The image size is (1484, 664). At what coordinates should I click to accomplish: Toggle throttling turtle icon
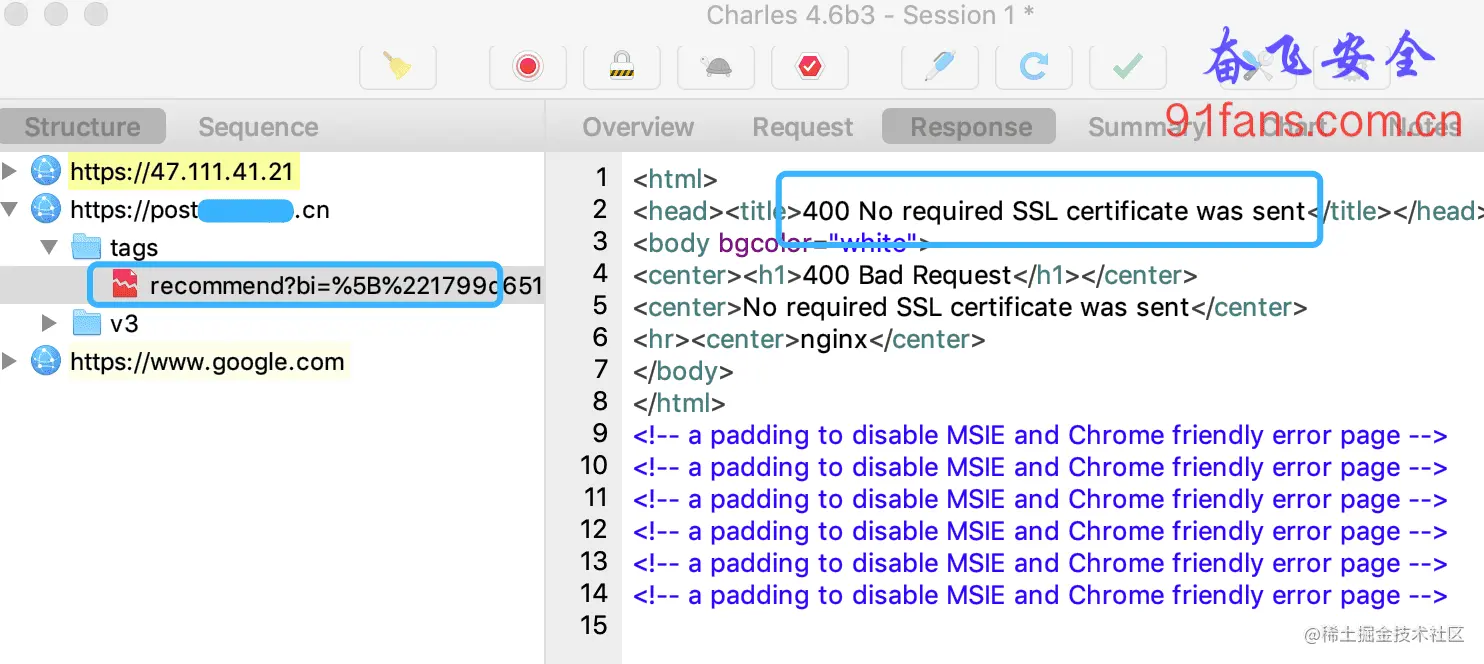(716, 66)
